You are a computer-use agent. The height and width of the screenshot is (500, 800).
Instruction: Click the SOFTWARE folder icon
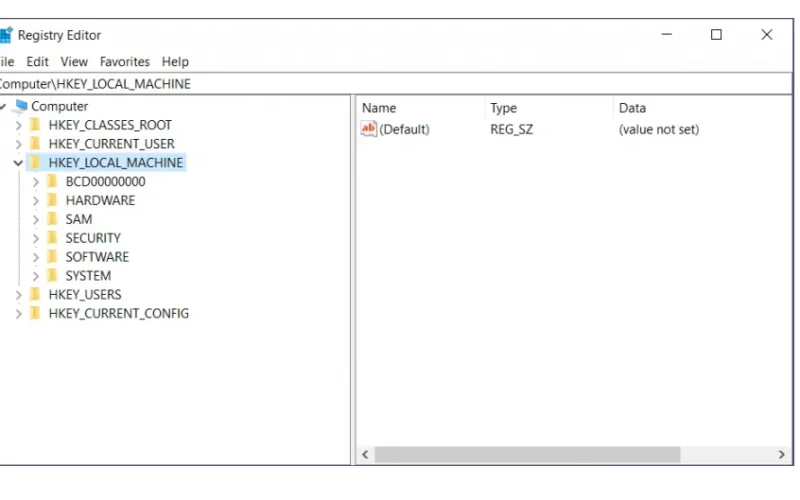coord(52,257)
